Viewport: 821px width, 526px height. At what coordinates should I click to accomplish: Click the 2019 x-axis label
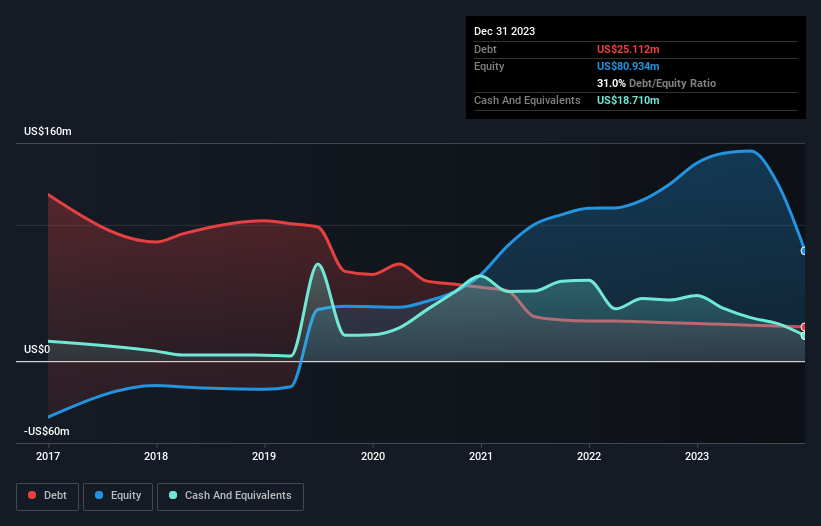pos(264,456)
